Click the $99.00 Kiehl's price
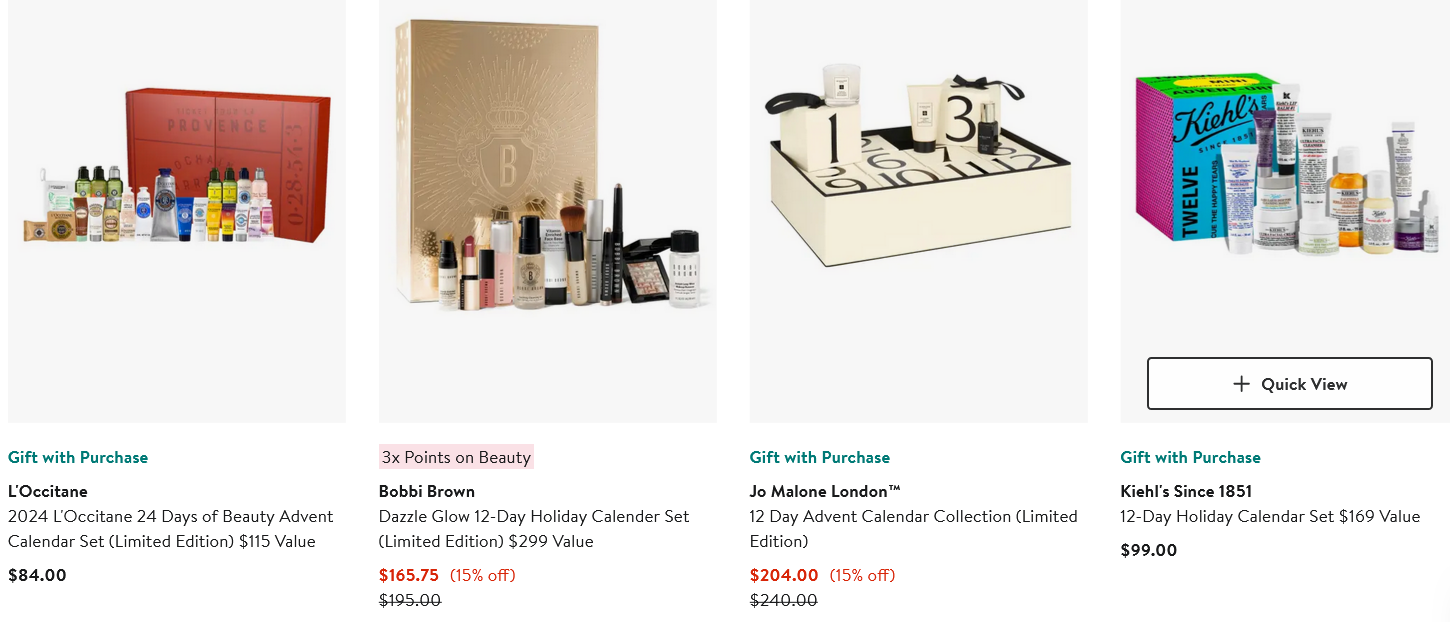1450x622 pixels. pyautogui.click(x=1149, y=550)
